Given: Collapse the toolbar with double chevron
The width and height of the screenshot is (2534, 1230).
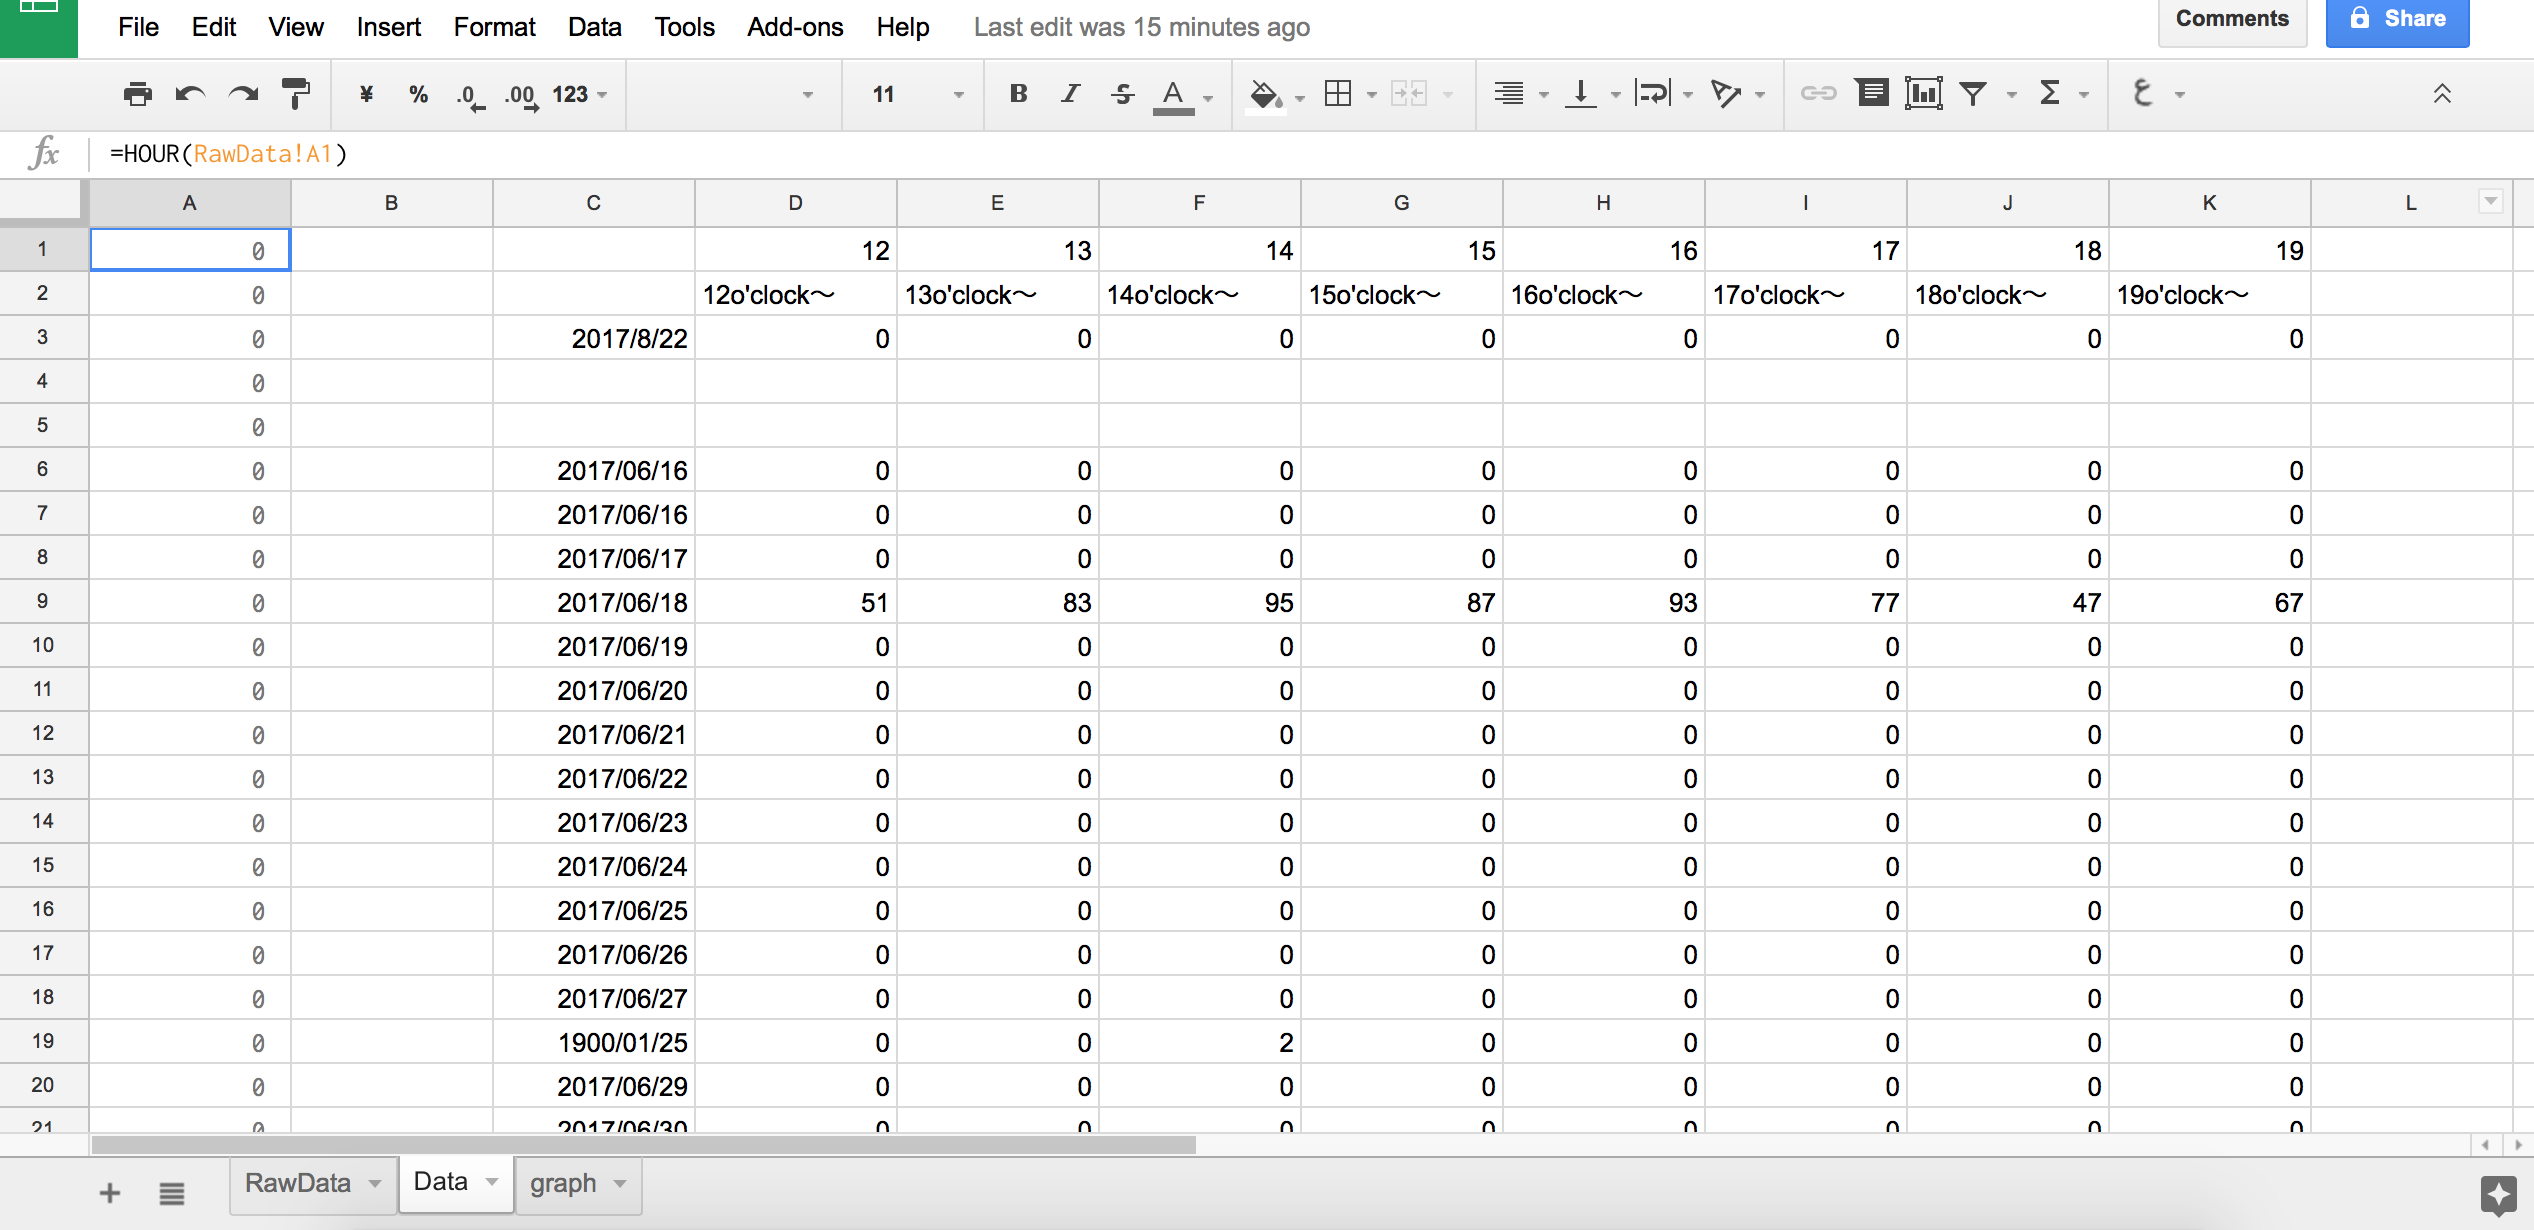Looking at the screenshot, I should pos(2442,93).
